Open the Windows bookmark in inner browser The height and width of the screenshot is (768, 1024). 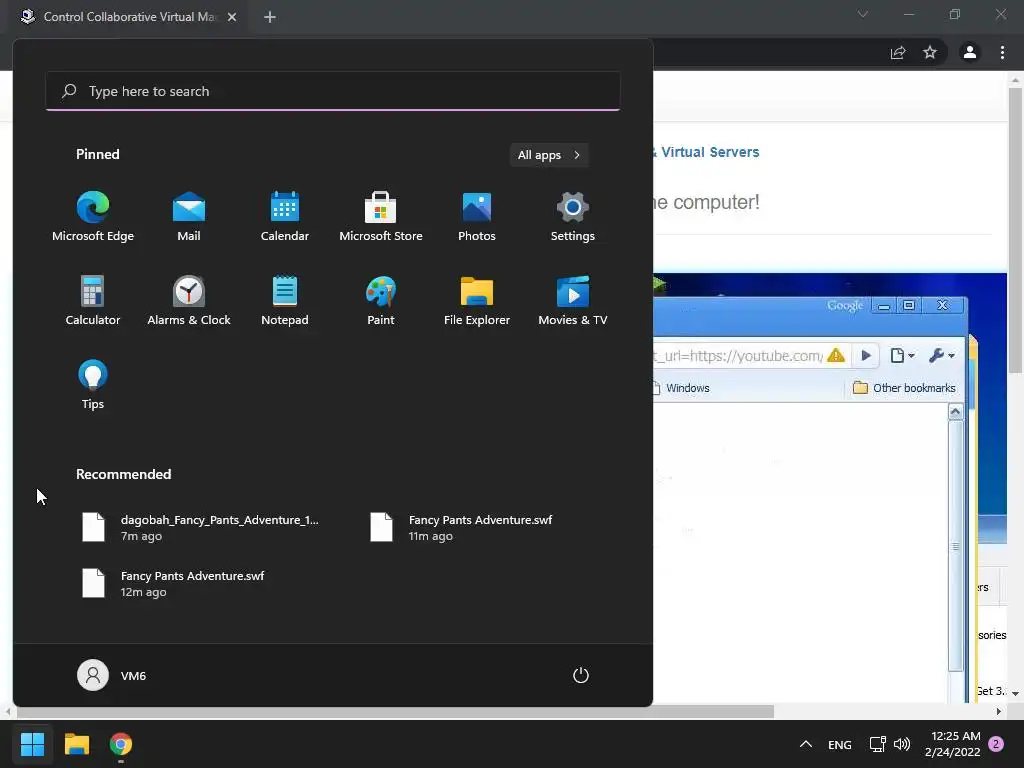[681, 388]
